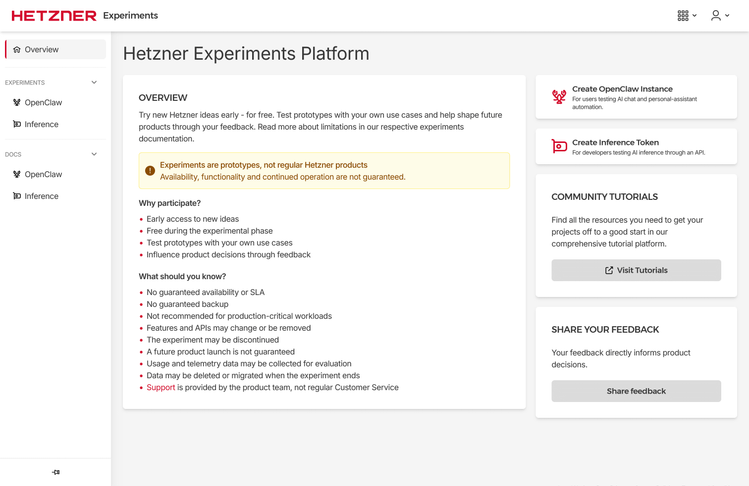Collapse the Docs sidebar section chevron

tap(94, 154)
